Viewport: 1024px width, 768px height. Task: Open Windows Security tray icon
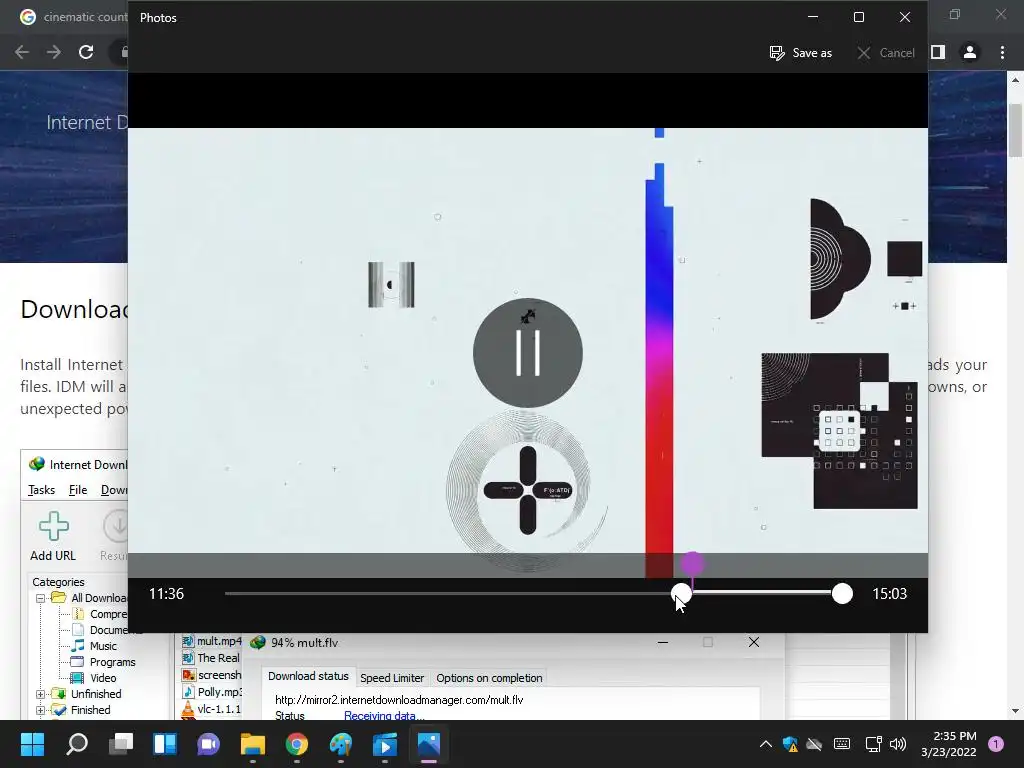790,744
